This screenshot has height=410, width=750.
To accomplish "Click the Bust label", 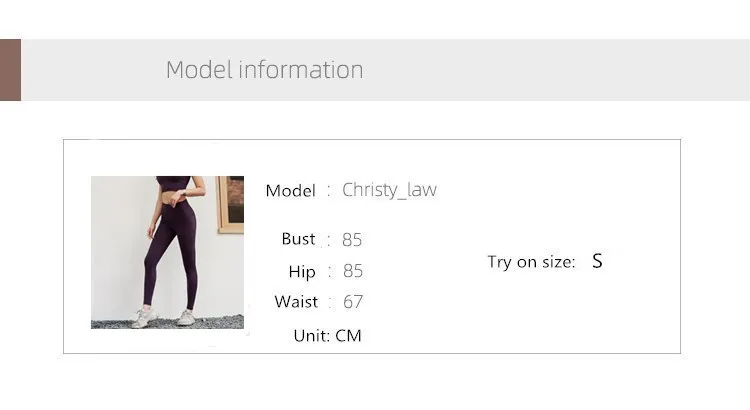I will [x=298, y=239].
